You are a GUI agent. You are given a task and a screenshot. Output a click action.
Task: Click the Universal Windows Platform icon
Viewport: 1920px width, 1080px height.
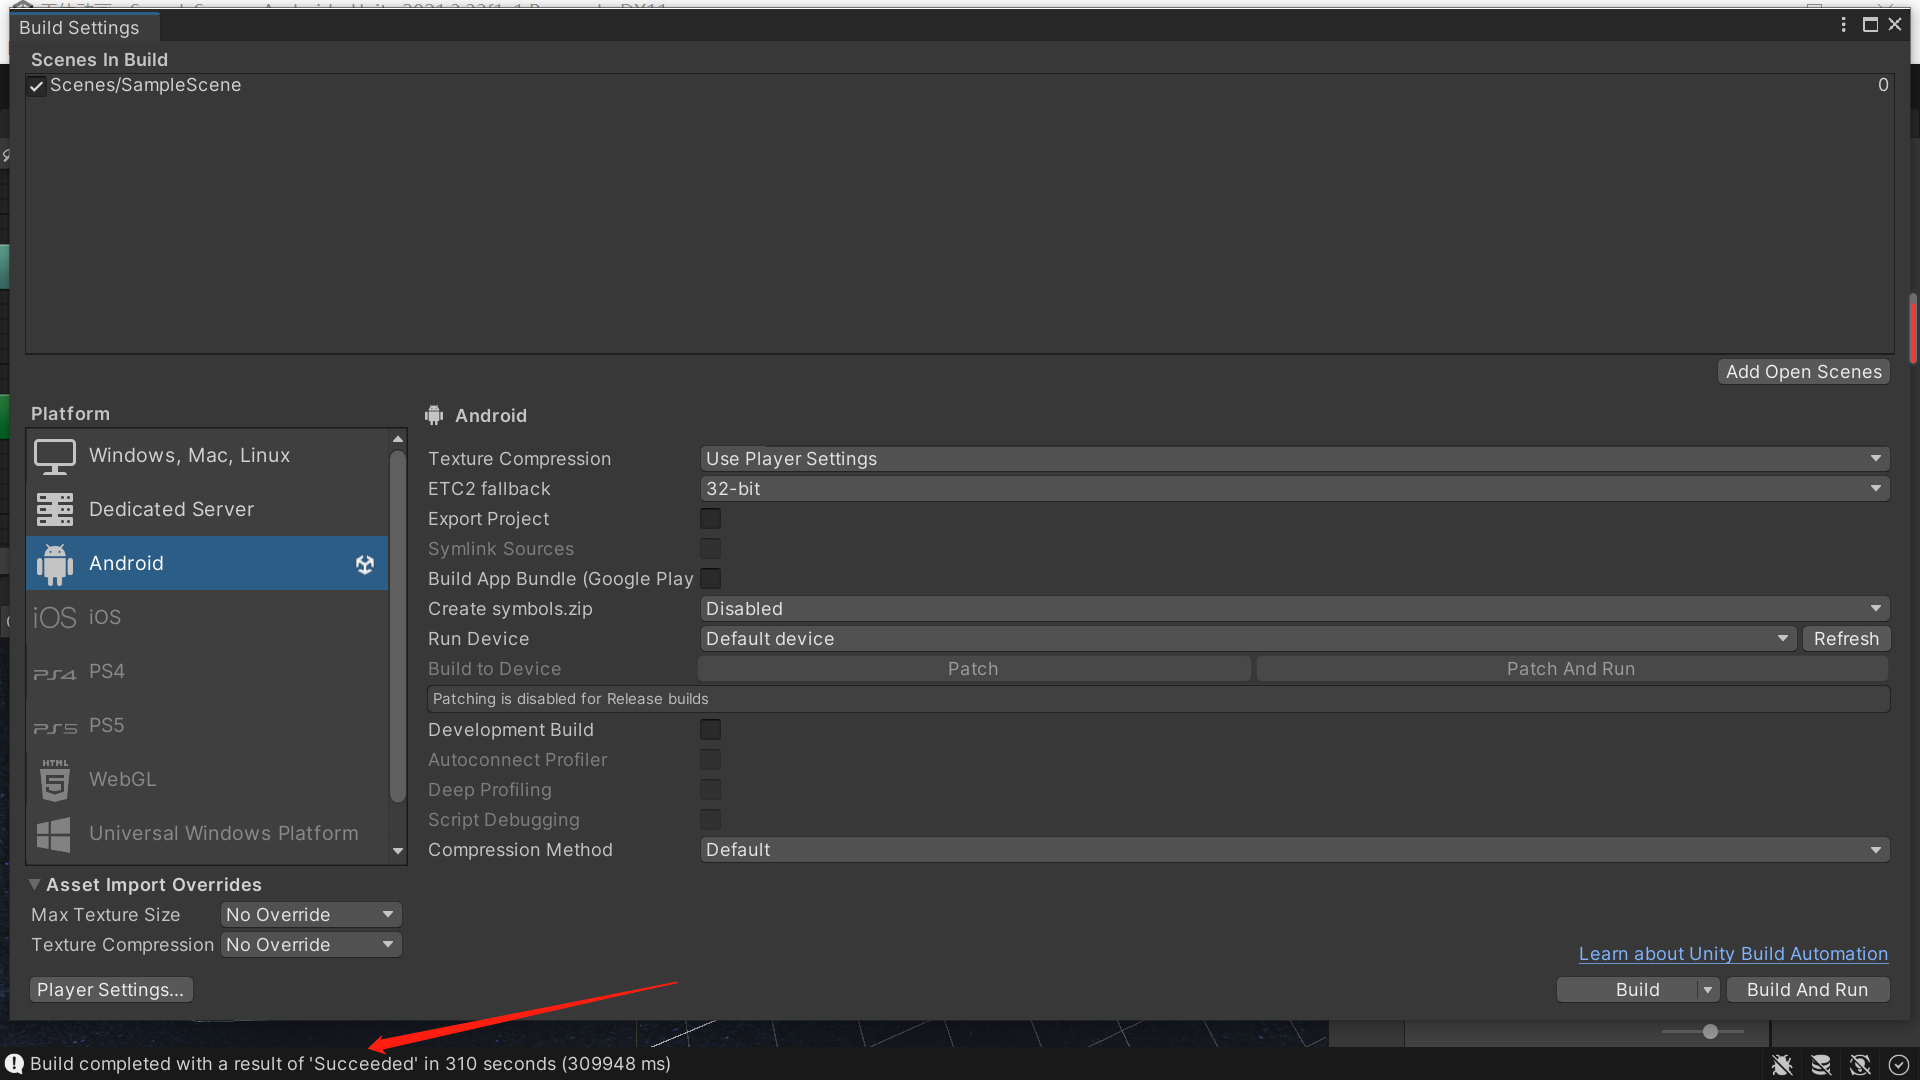(x=55, y=832)
